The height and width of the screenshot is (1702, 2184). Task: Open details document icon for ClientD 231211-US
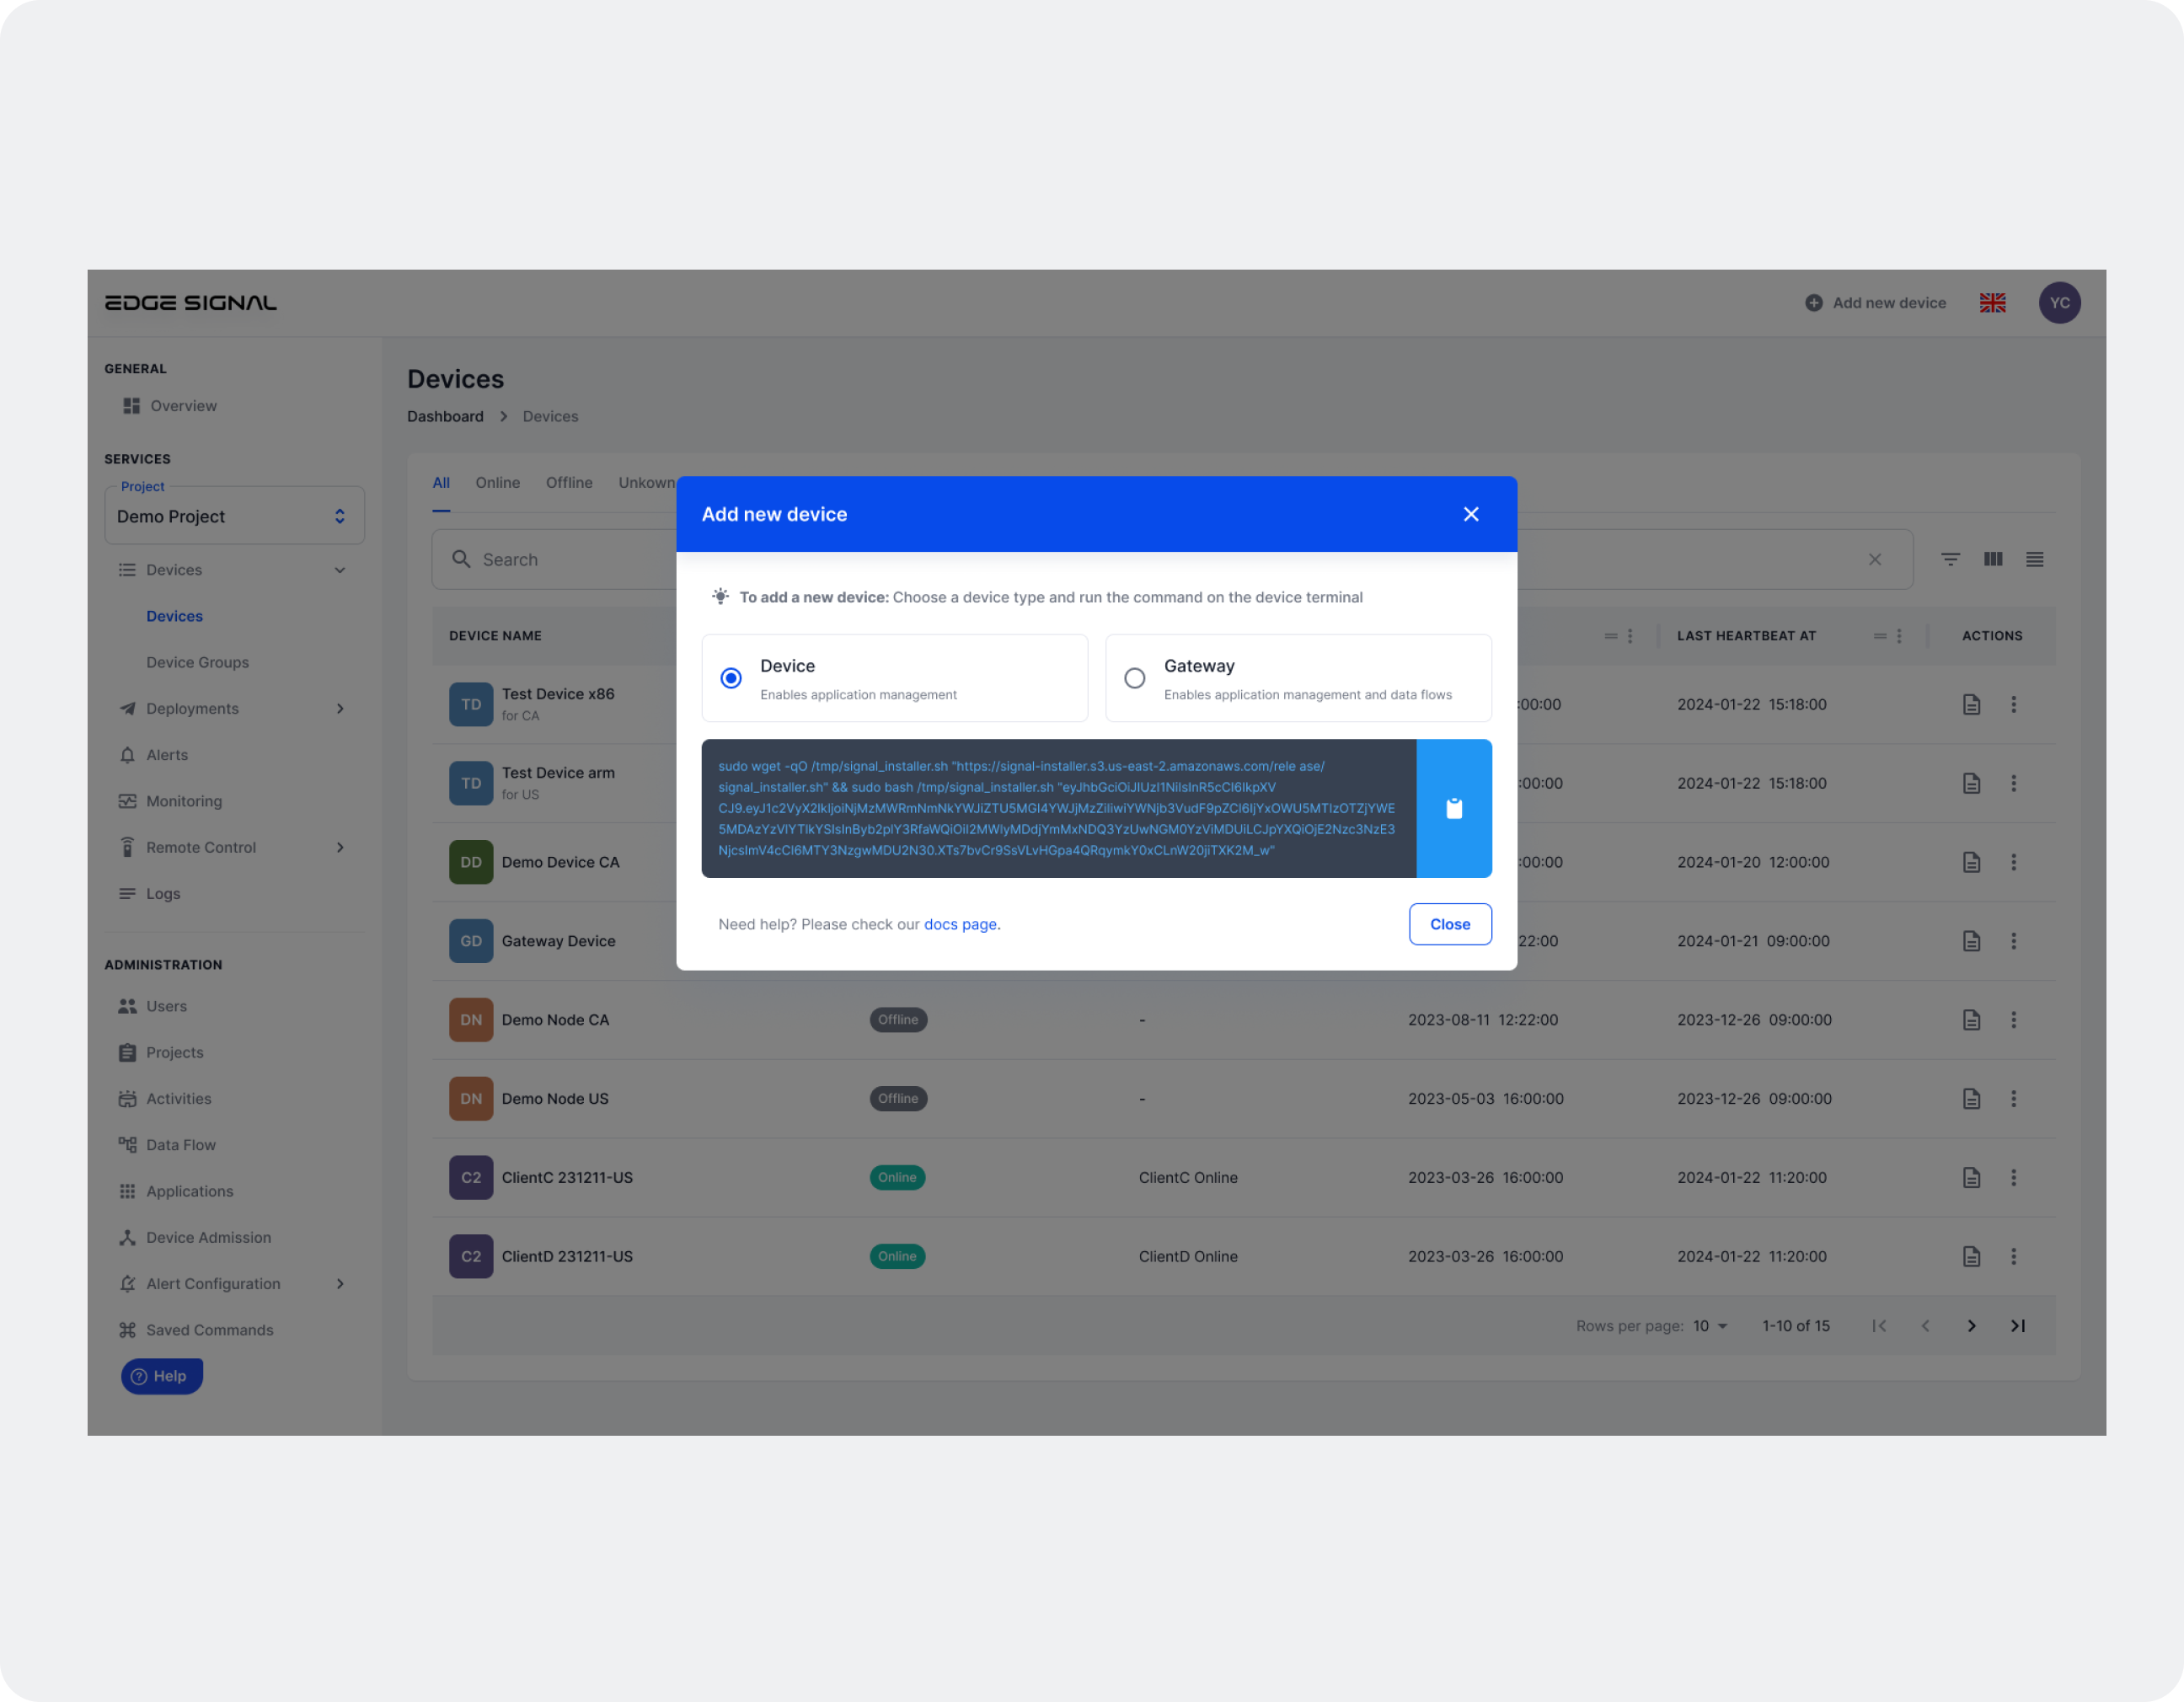tap(1971, 1256)
